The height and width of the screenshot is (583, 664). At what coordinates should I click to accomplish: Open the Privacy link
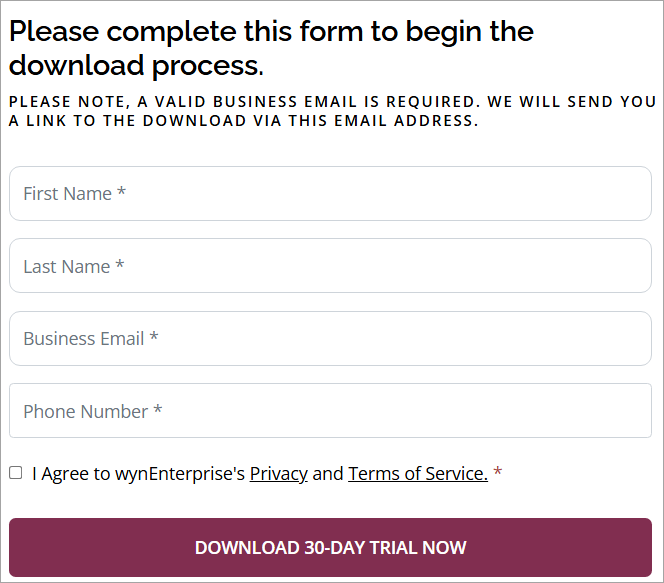pos(278,474)
